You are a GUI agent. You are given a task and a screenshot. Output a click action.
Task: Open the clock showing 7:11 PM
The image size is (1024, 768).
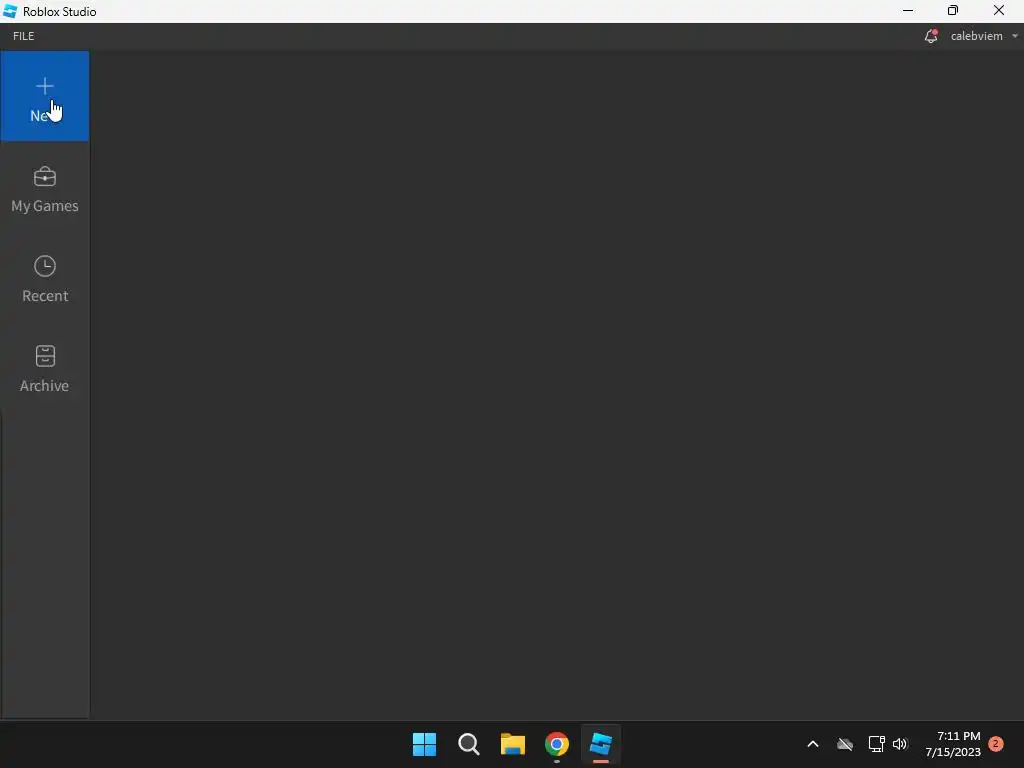[x=953, y=744]
